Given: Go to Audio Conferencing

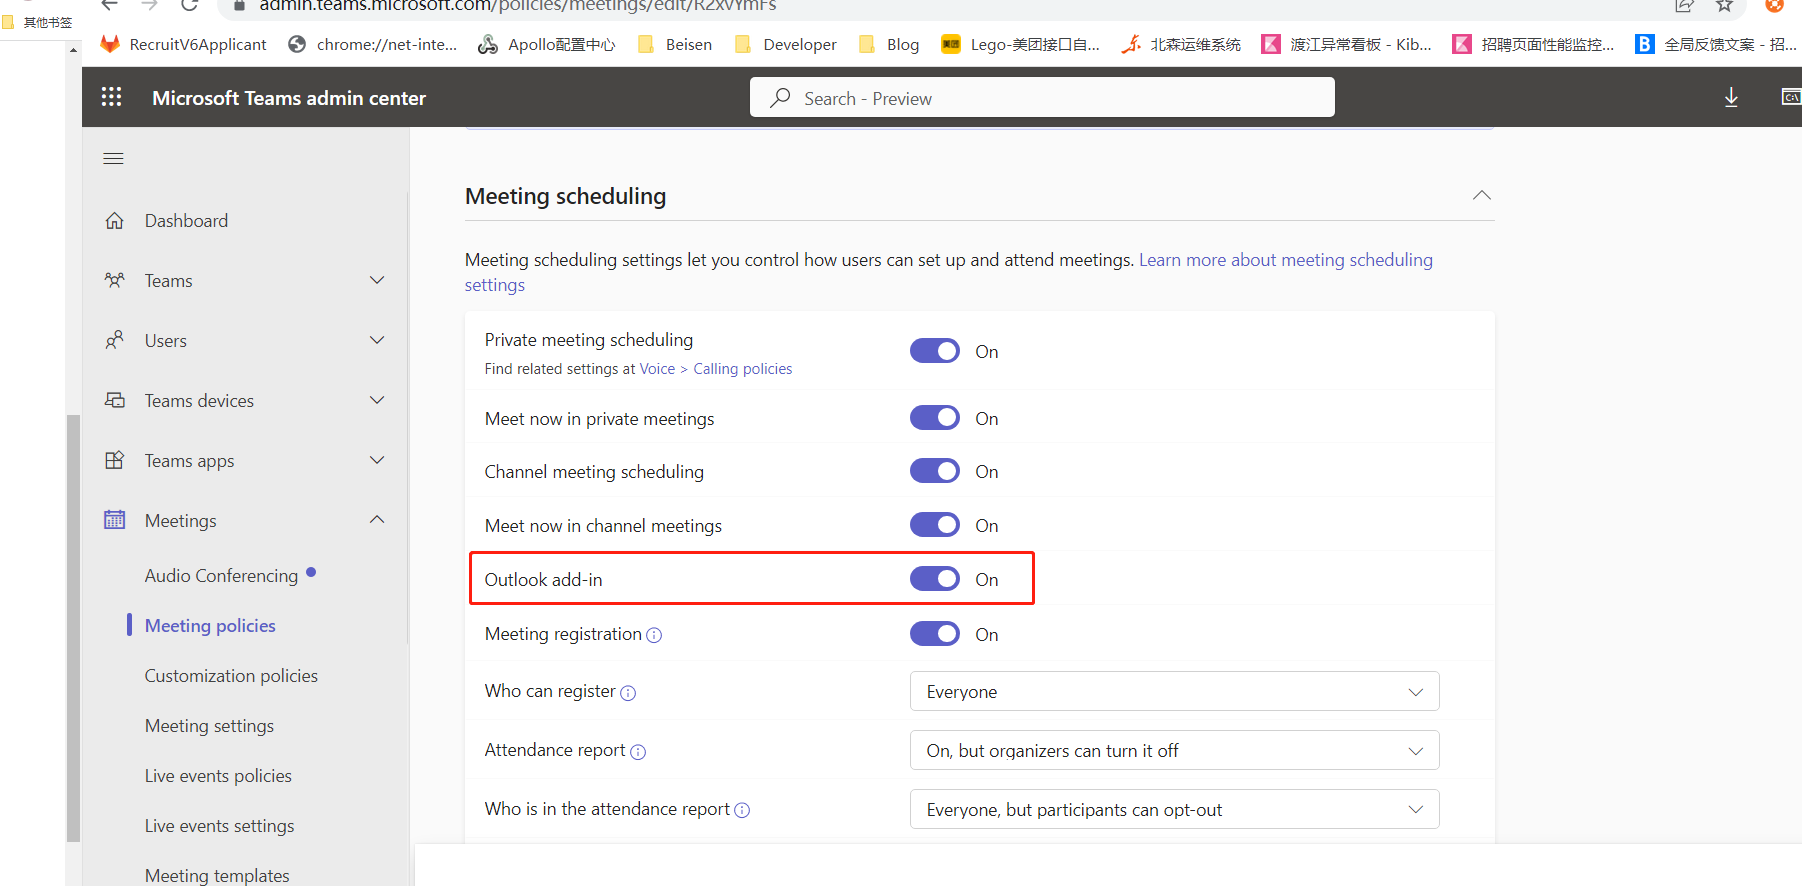Looking at the screenshot, I should [221, 576].
